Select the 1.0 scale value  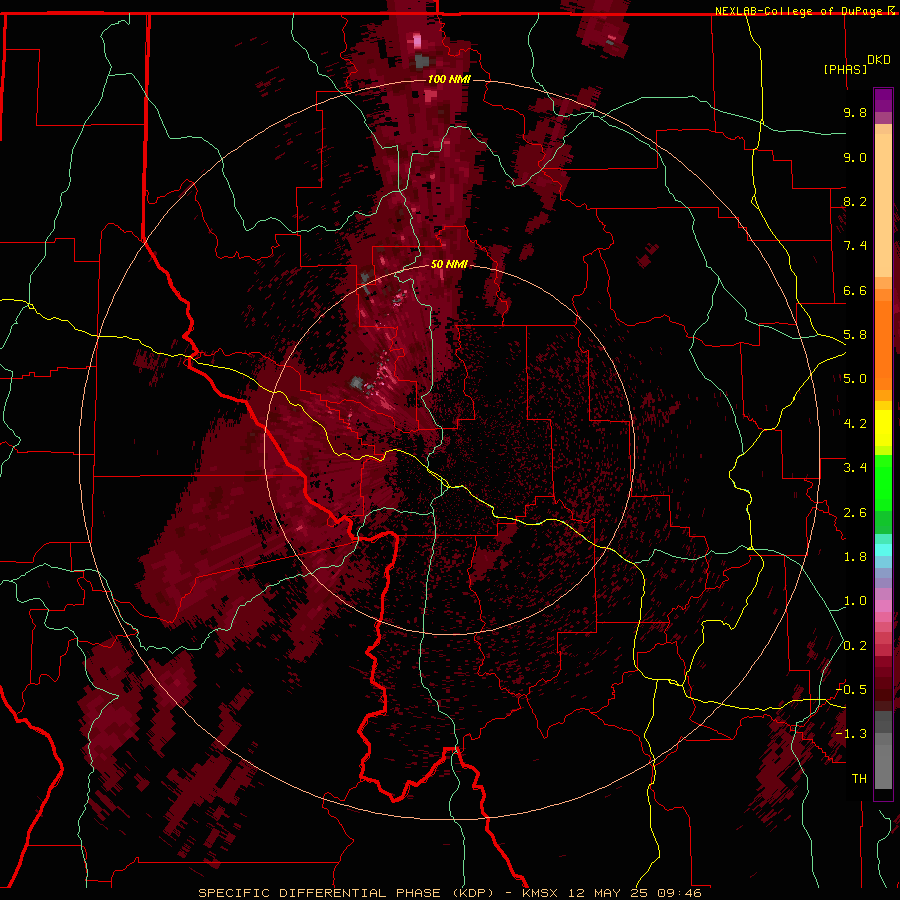click(855, 601)
